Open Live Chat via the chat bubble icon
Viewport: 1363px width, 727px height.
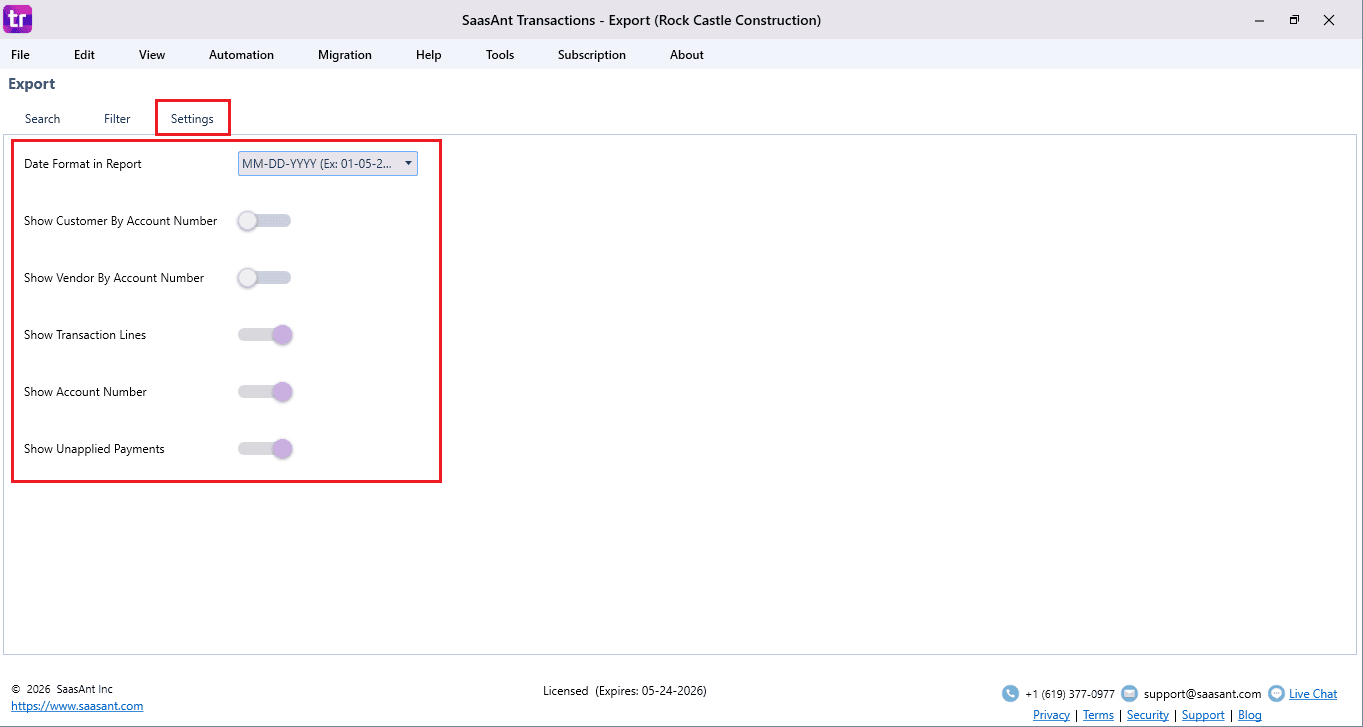coord(1276,693)
